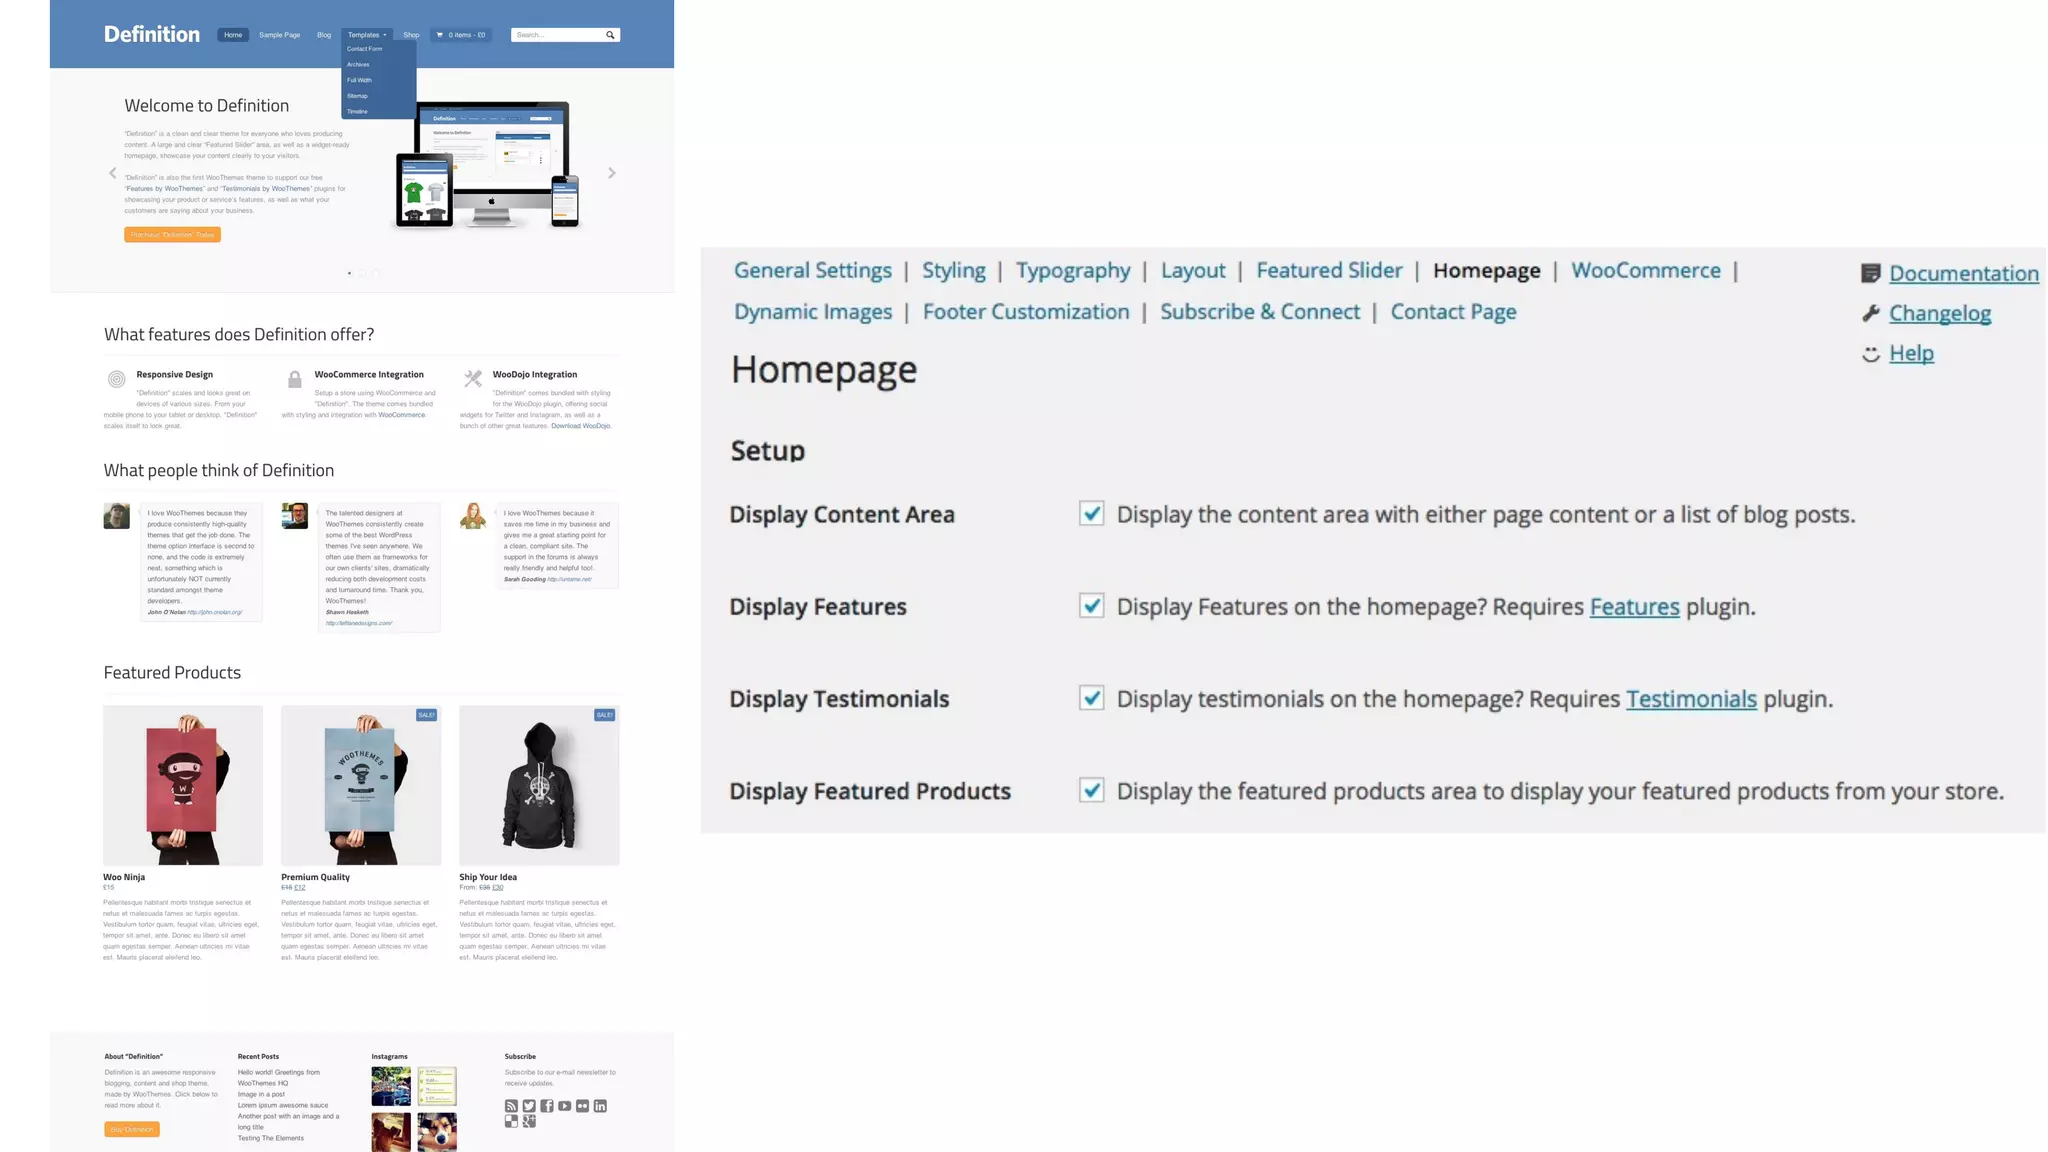Toggle Display Featured Products checkbox
The height and width of the screenshot is (1152, 2048).
point(1091,790)
